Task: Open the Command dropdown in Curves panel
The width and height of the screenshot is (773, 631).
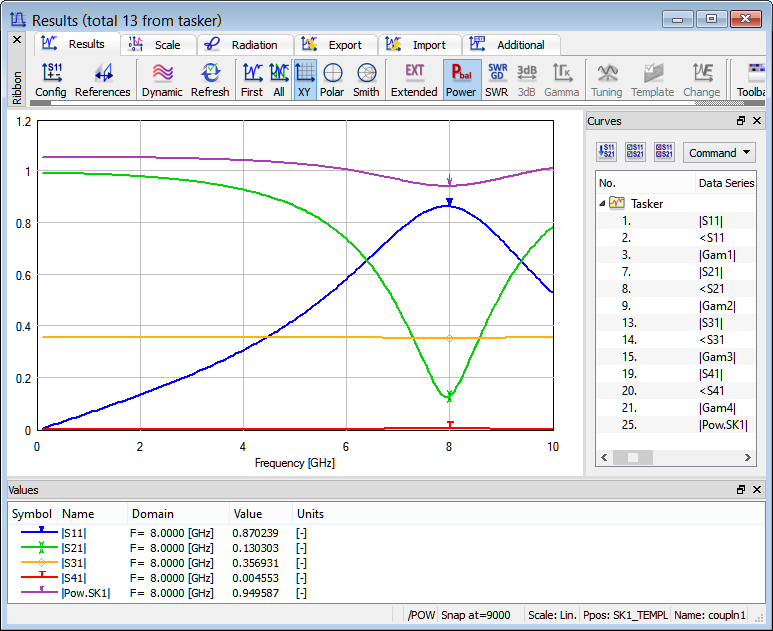Action: [x=719, y=153]
